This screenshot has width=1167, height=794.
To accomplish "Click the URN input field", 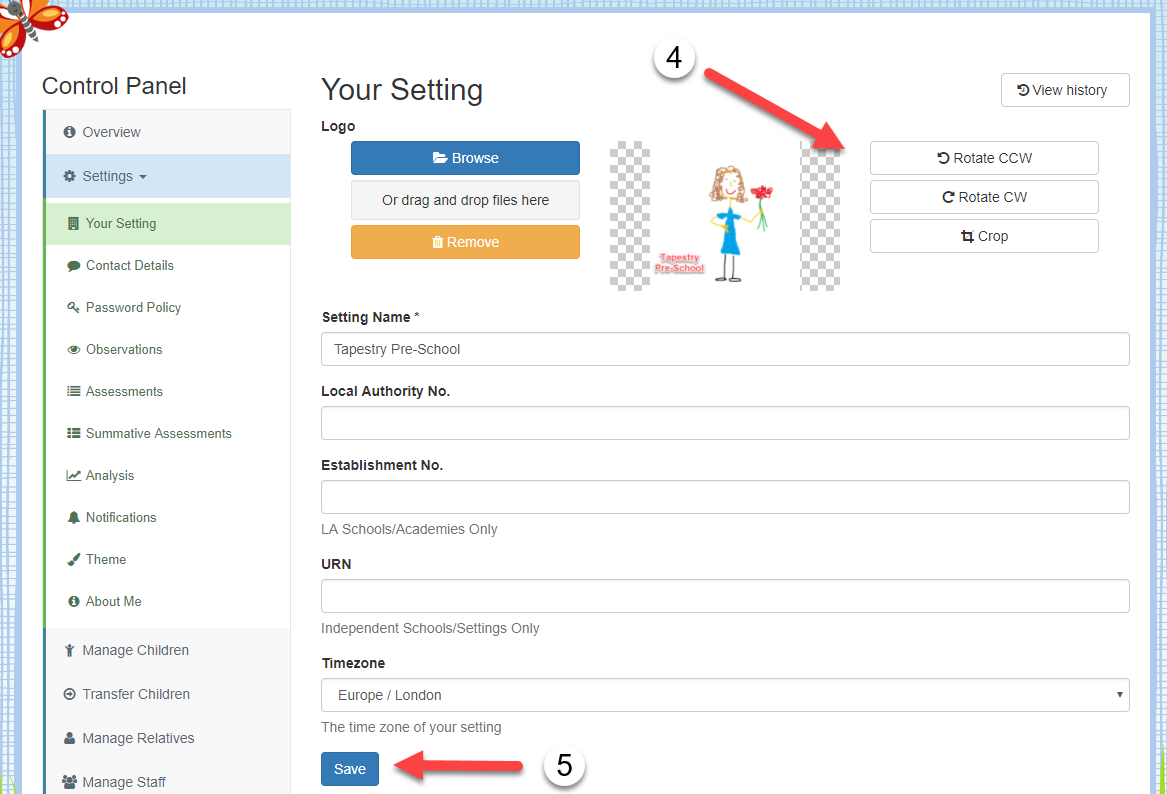I will [x=725, y=596].
